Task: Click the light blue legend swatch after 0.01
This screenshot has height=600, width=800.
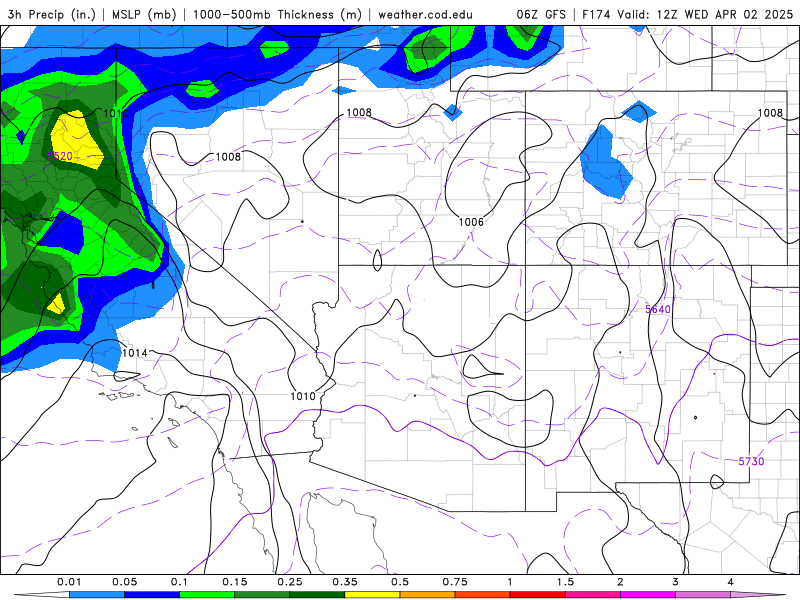Action: [97, 595]
